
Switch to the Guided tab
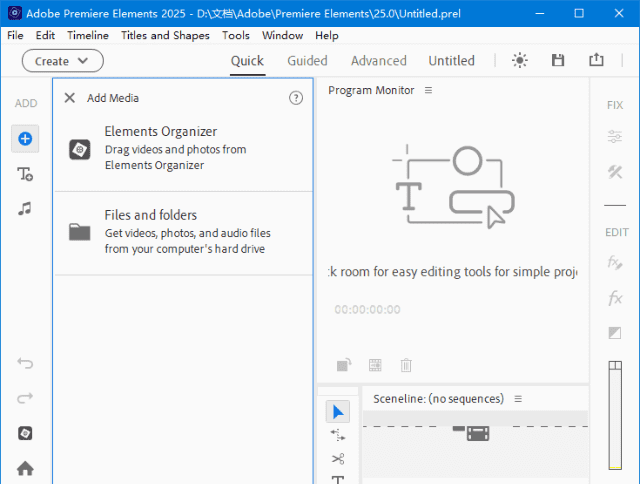[x=307, y=61]
